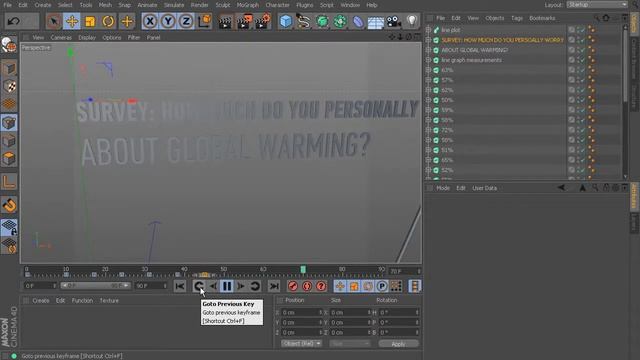Screen dimensions: 640x360
Task: Open the User Data menu
Action: click(x=484, y=188)
